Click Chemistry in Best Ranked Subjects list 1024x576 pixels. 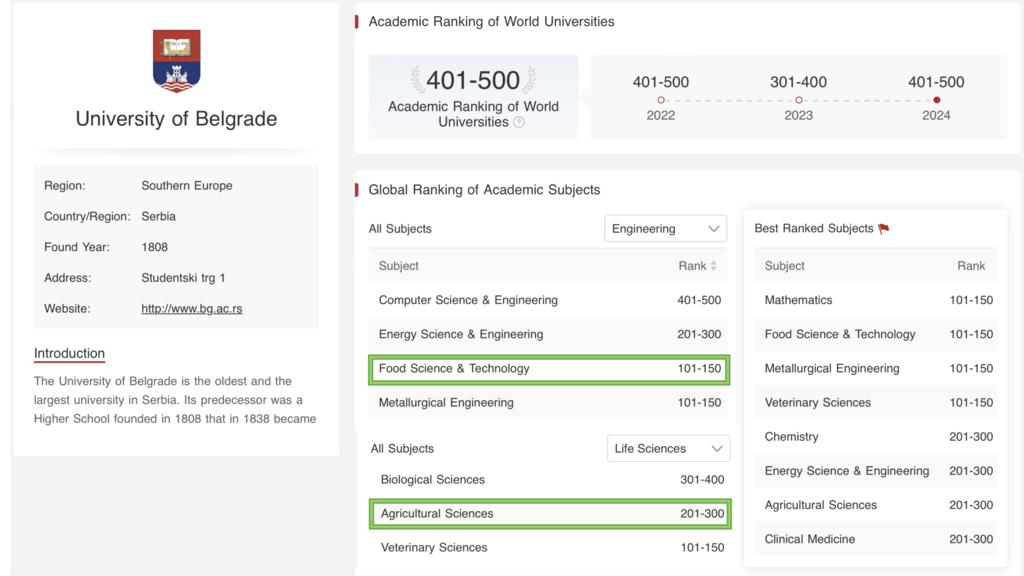pos(791,437)
